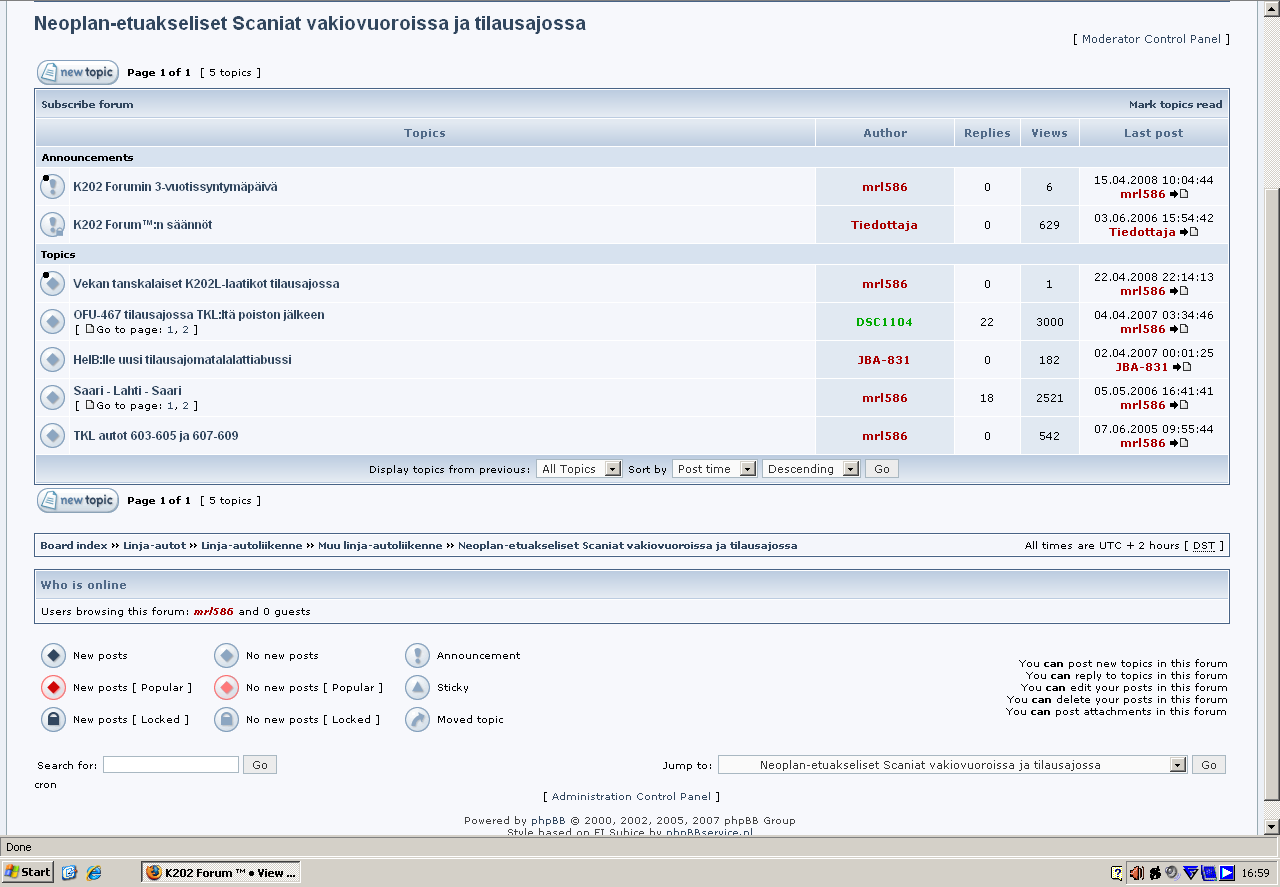Viewport: 1280px width, 887px height.
Task: Click the top new topic button
Action: pos(78,72)
